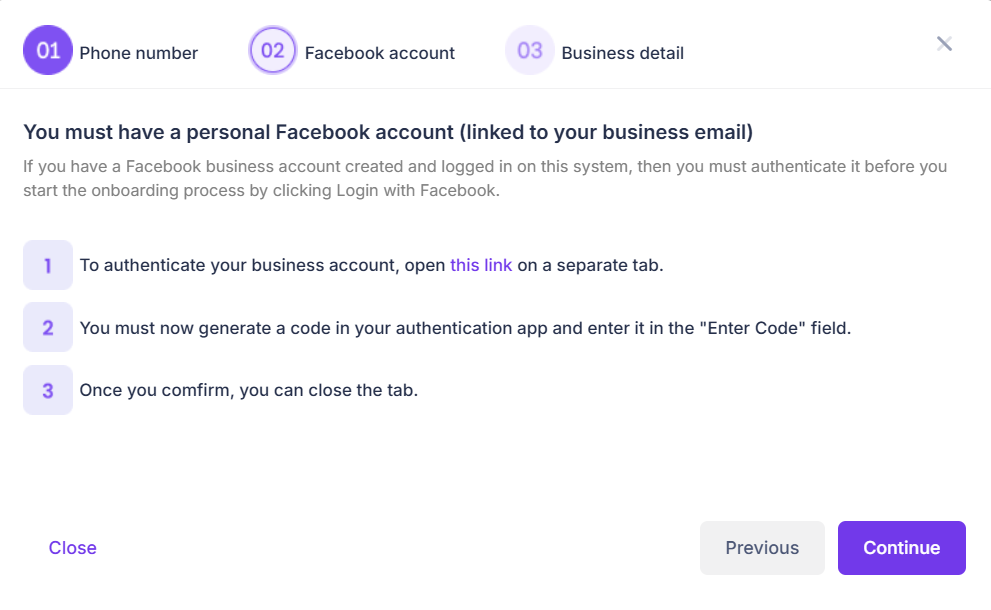Click the "Enter Code" field instruction text

[465, 328]
